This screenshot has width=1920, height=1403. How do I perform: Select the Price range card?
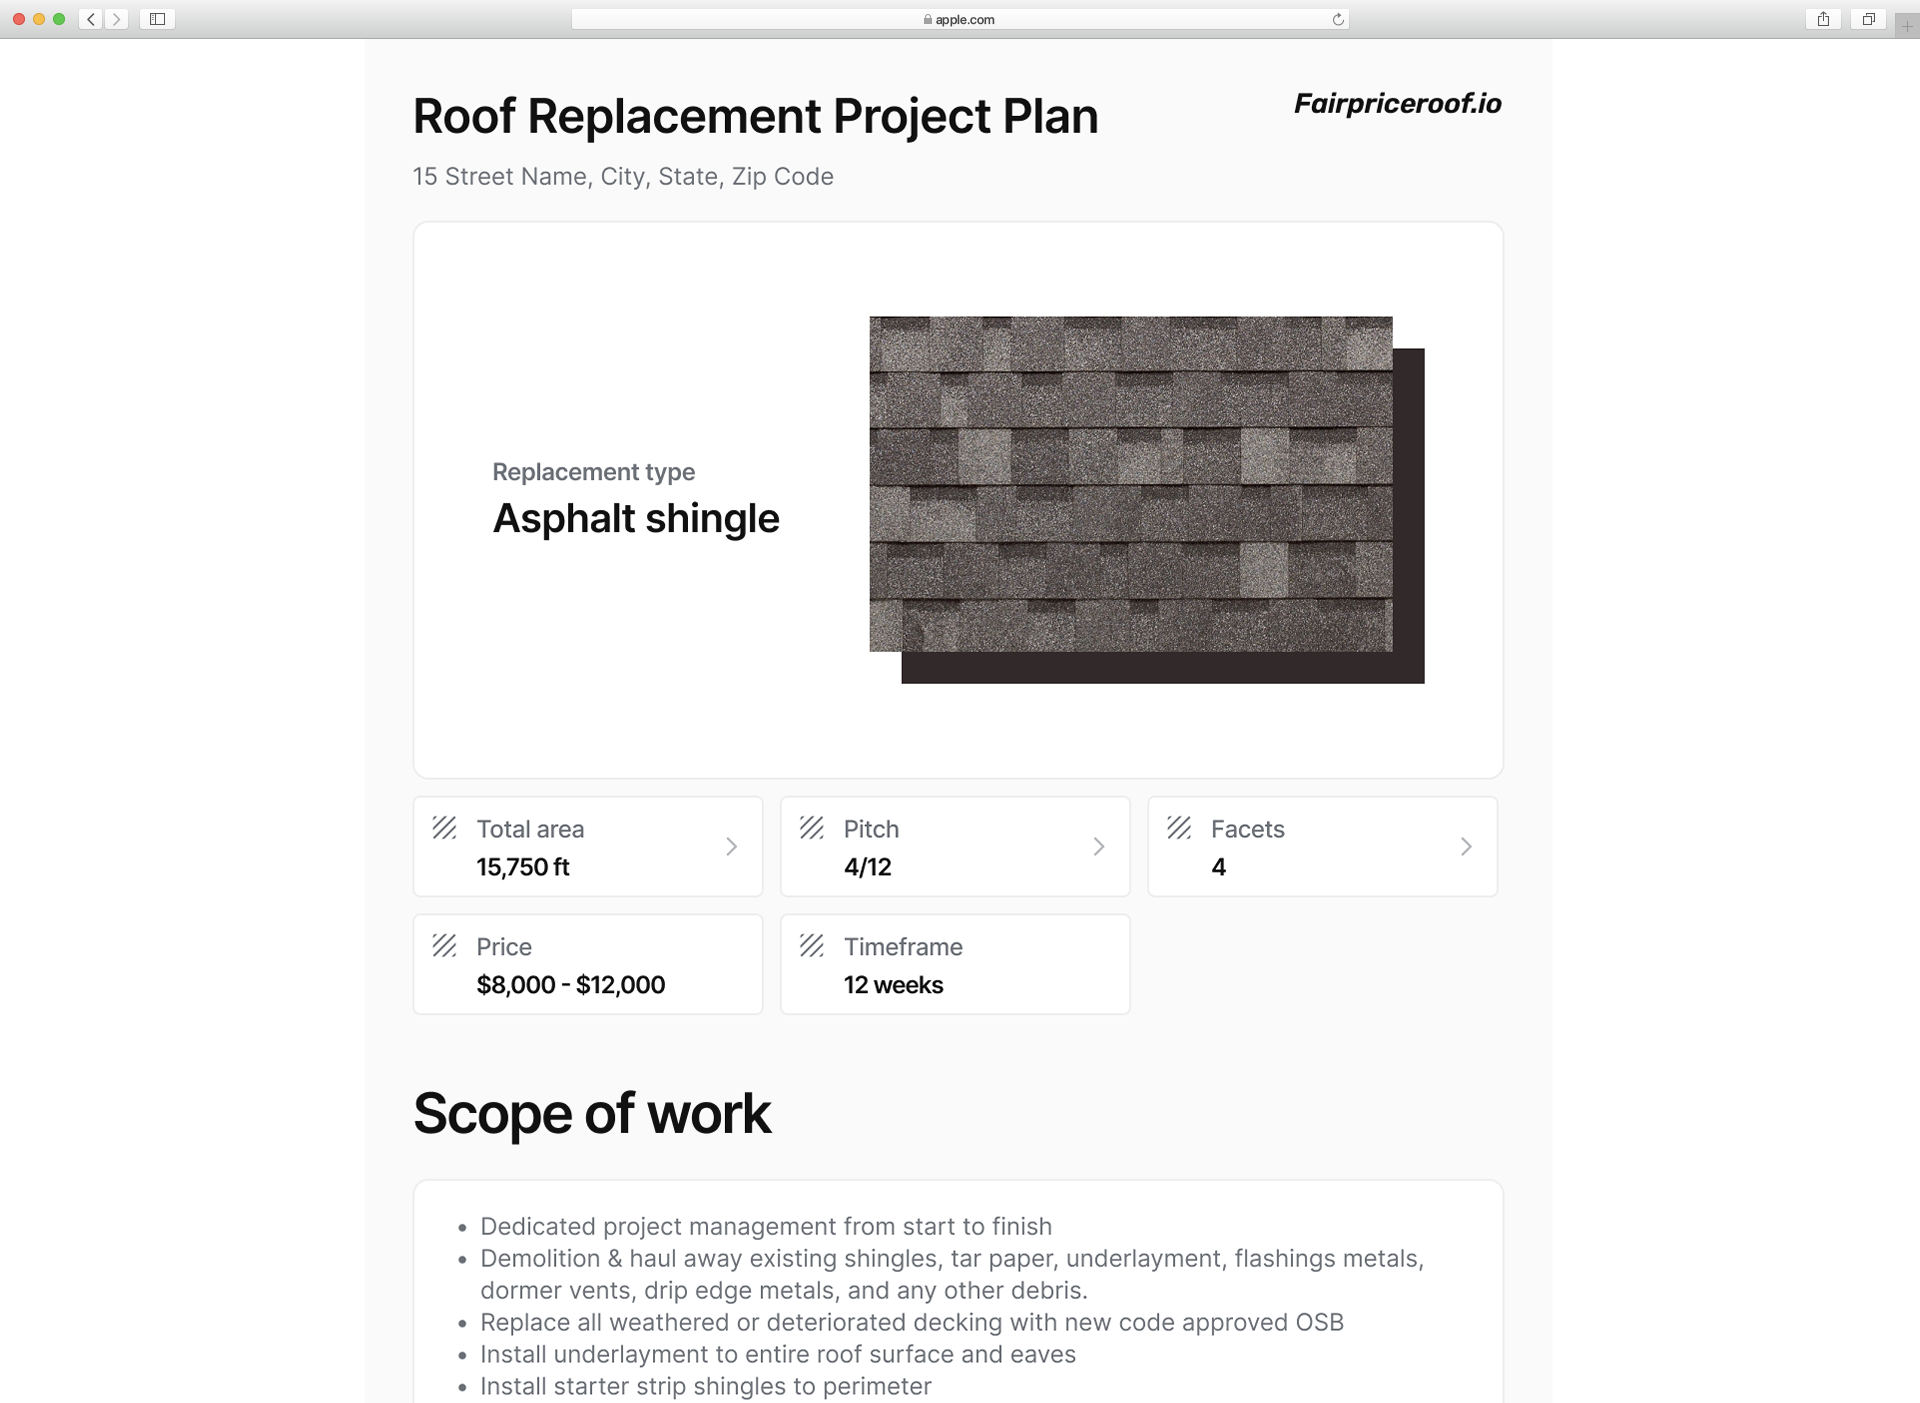[x=588, y=965]
